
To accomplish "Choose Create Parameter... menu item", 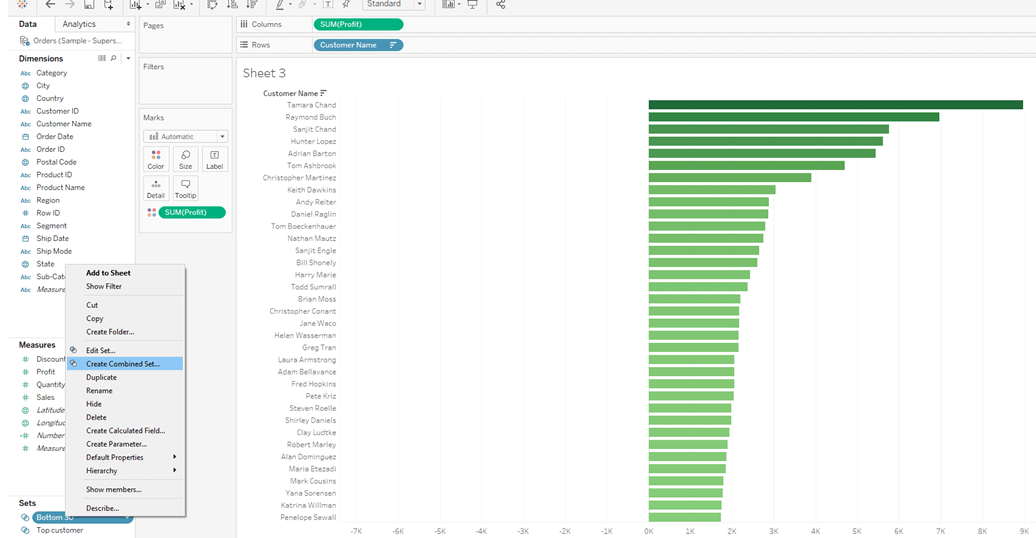I will [125, 444].
